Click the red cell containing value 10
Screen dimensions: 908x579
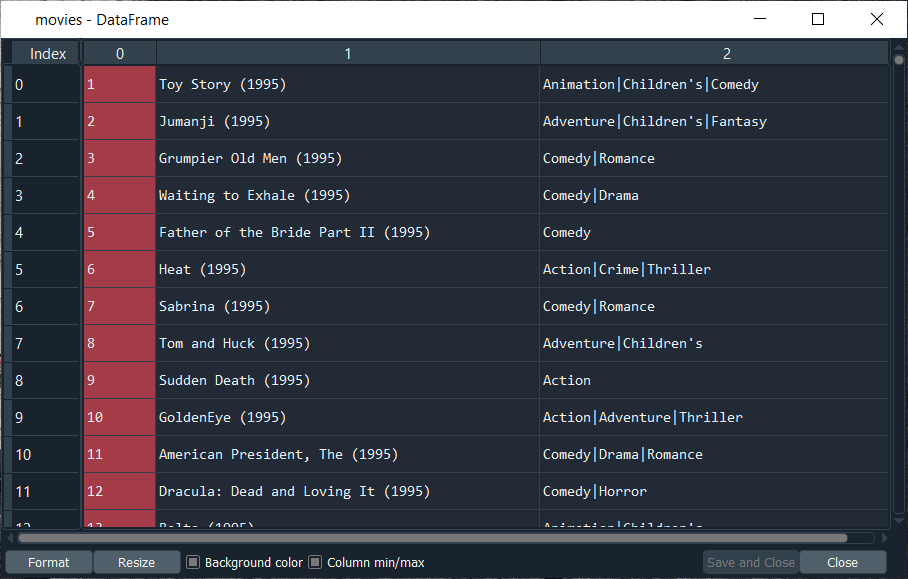coord(120,417)
